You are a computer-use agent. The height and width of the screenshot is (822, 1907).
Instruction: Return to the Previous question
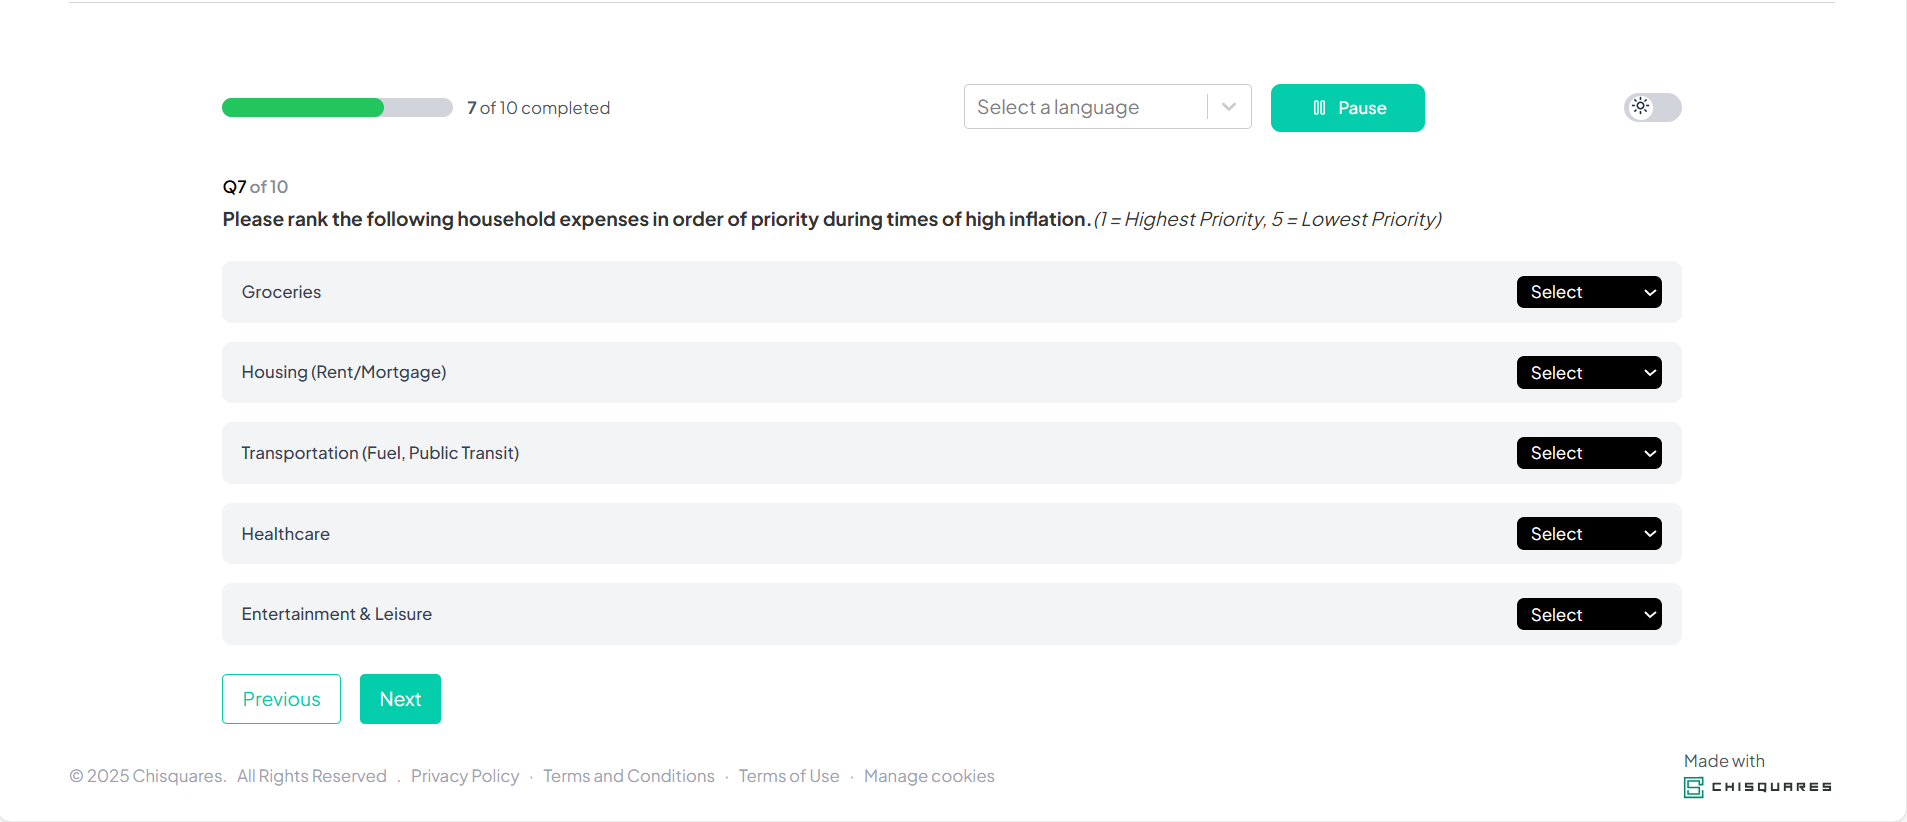(281, 699)
